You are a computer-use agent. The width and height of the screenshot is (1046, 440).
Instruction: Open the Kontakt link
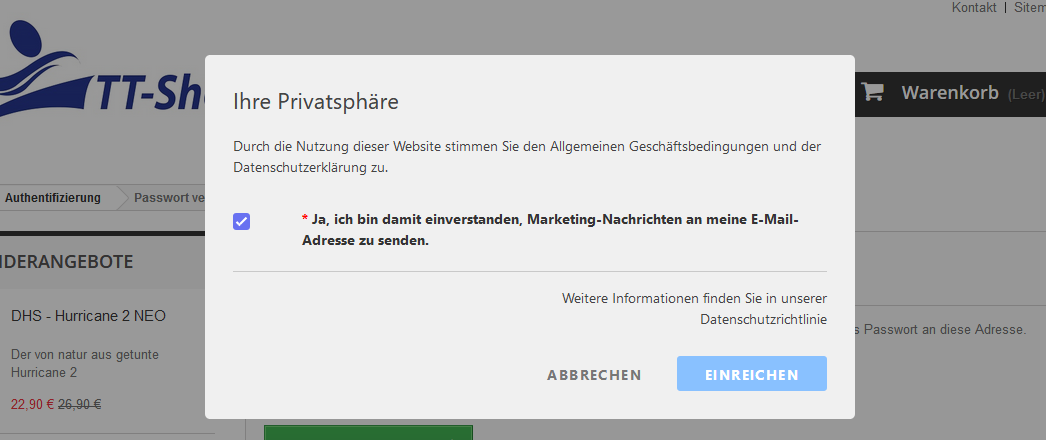pos(974,7)
